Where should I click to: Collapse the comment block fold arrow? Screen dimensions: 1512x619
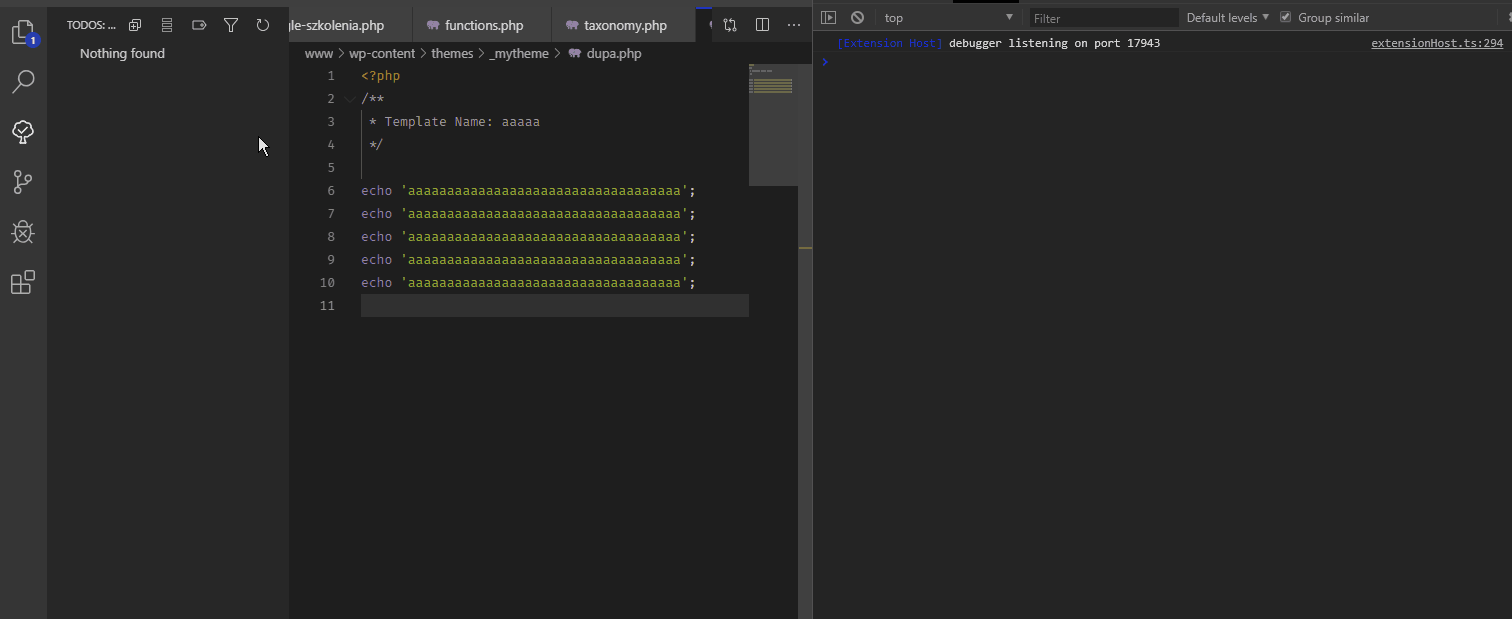[x=349, y=99]
